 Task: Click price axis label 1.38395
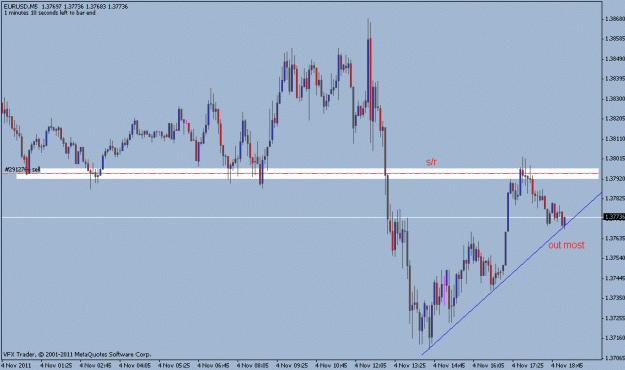[x=614, y=79]
